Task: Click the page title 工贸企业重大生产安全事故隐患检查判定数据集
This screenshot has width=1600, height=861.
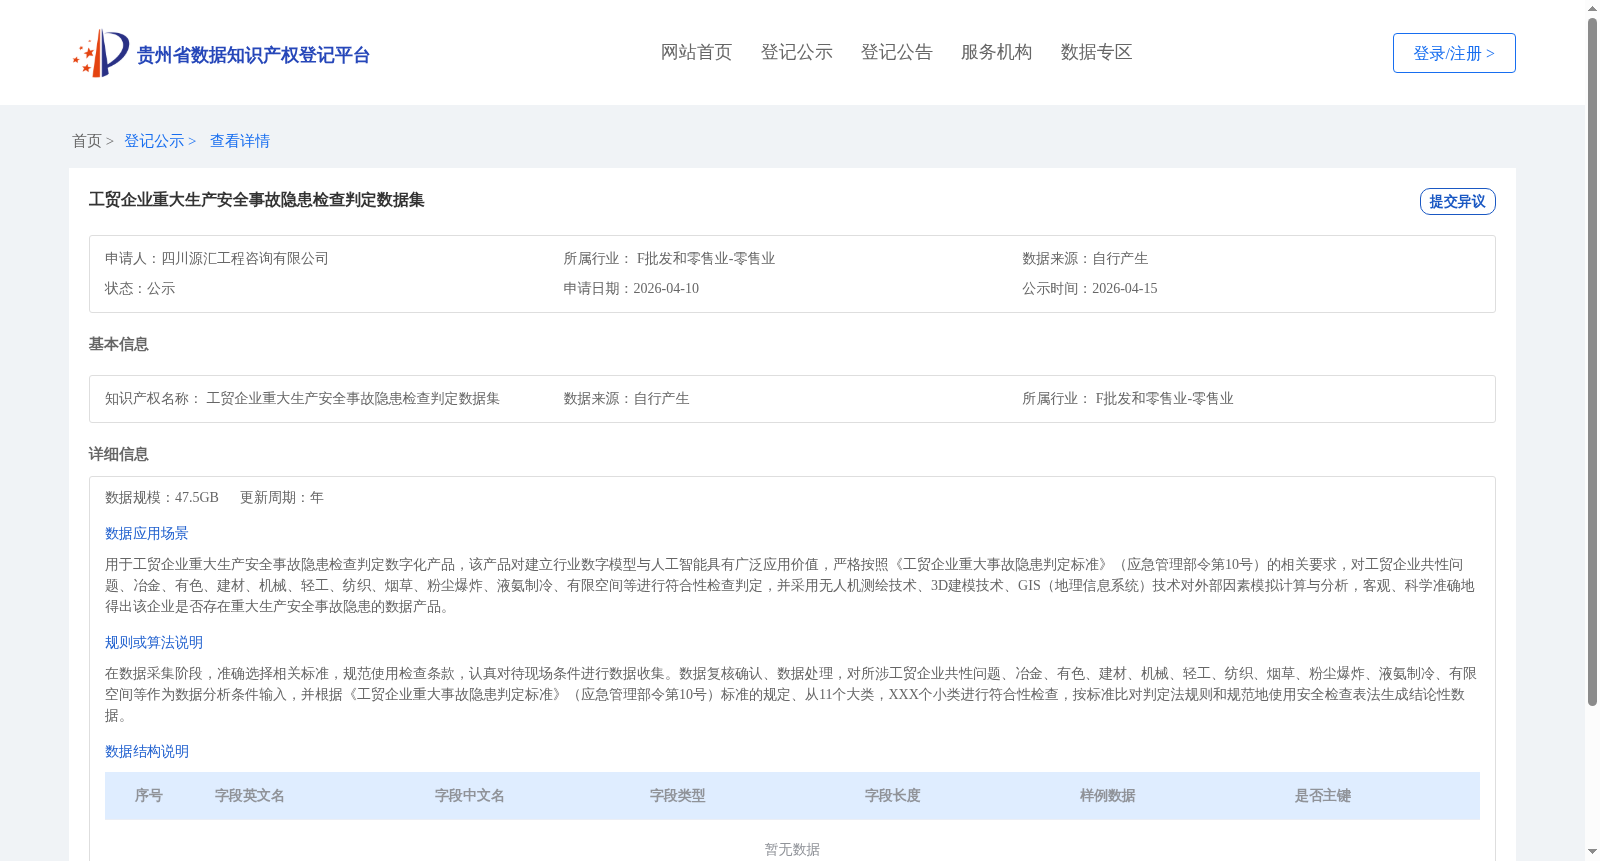Action: 257,200
